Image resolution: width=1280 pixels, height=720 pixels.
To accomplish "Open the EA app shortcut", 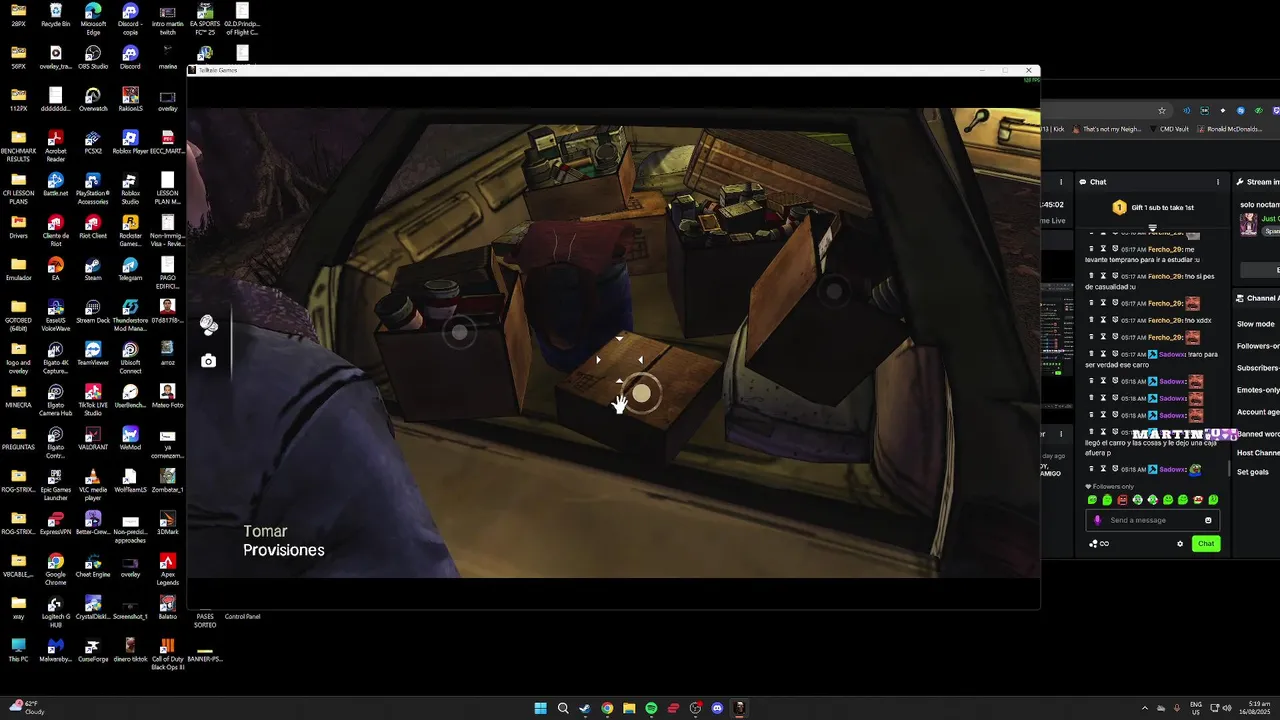I will (x=55, y=268).
